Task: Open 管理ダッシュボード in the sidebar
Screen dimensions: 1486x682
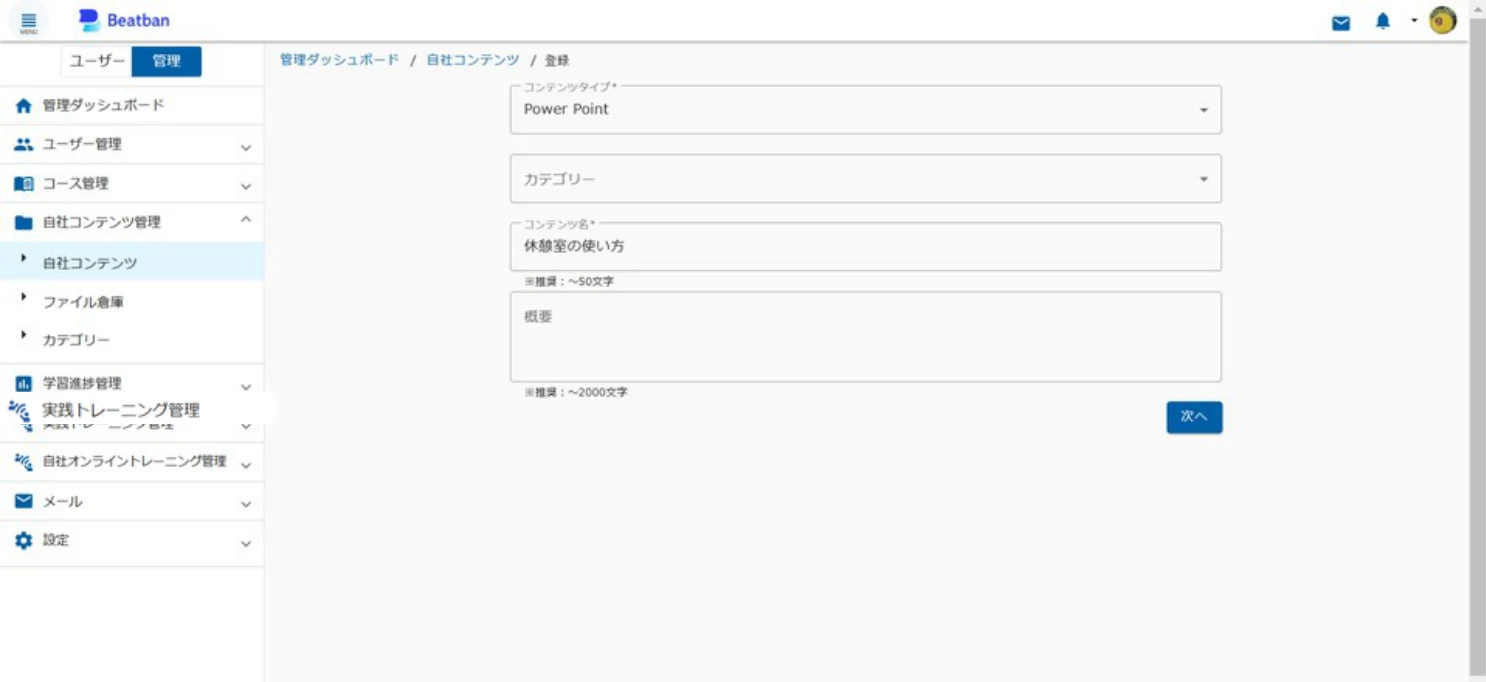Action: 132,105
